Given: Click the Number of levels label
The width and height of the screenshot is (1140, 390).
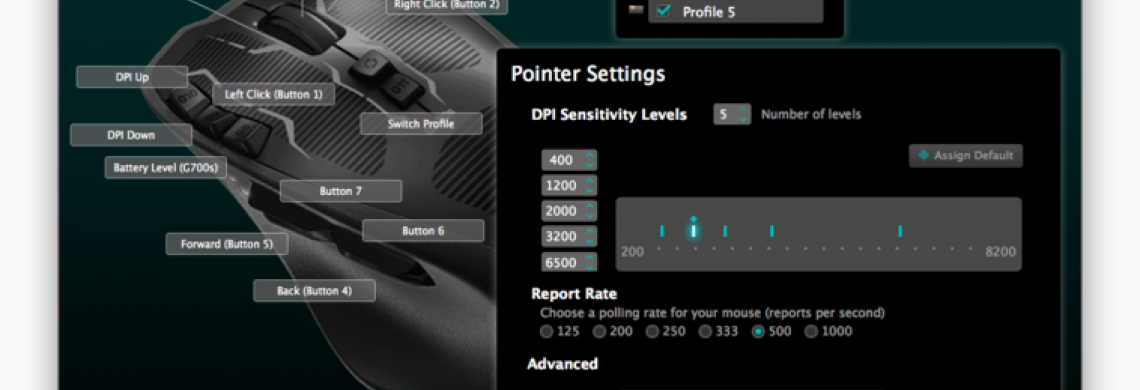Looking at the screenshot, I should pyautogui.click(x=811, y=114).
